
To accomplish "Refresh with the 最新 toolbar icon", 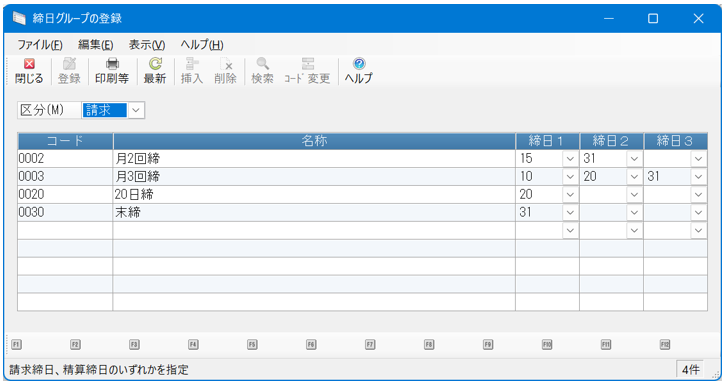I will pyautogui.click(x=155, y=71).
